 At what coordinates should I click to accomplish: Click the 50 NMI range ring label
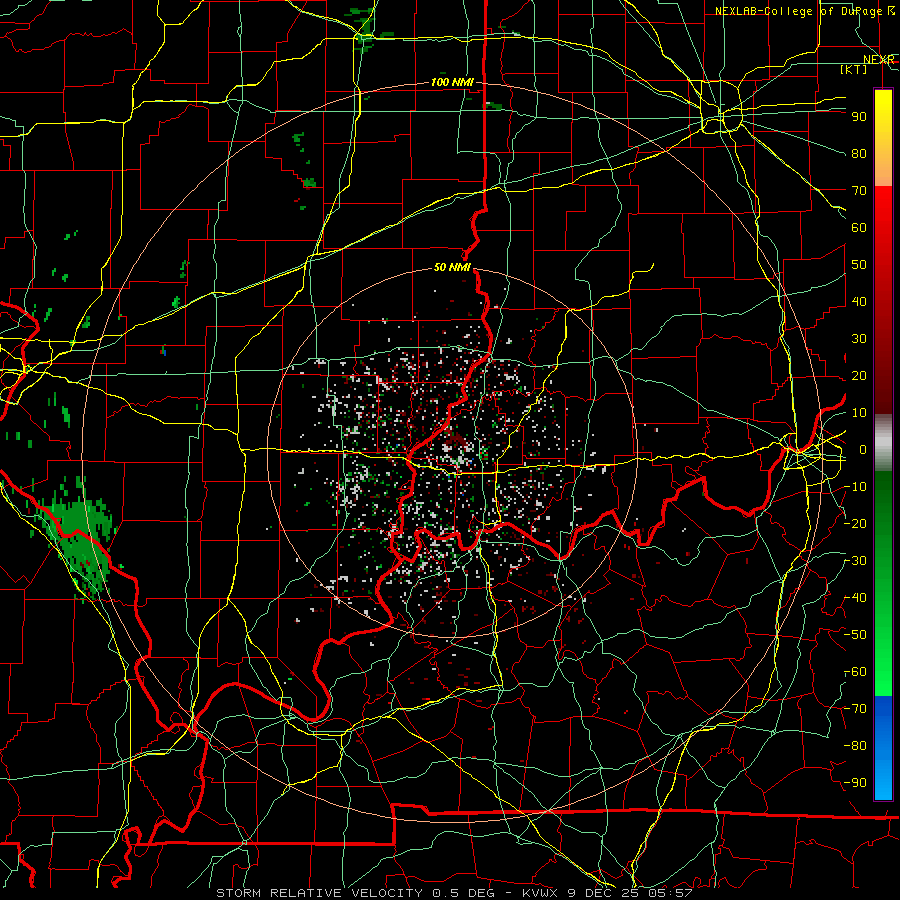(452, 267)
